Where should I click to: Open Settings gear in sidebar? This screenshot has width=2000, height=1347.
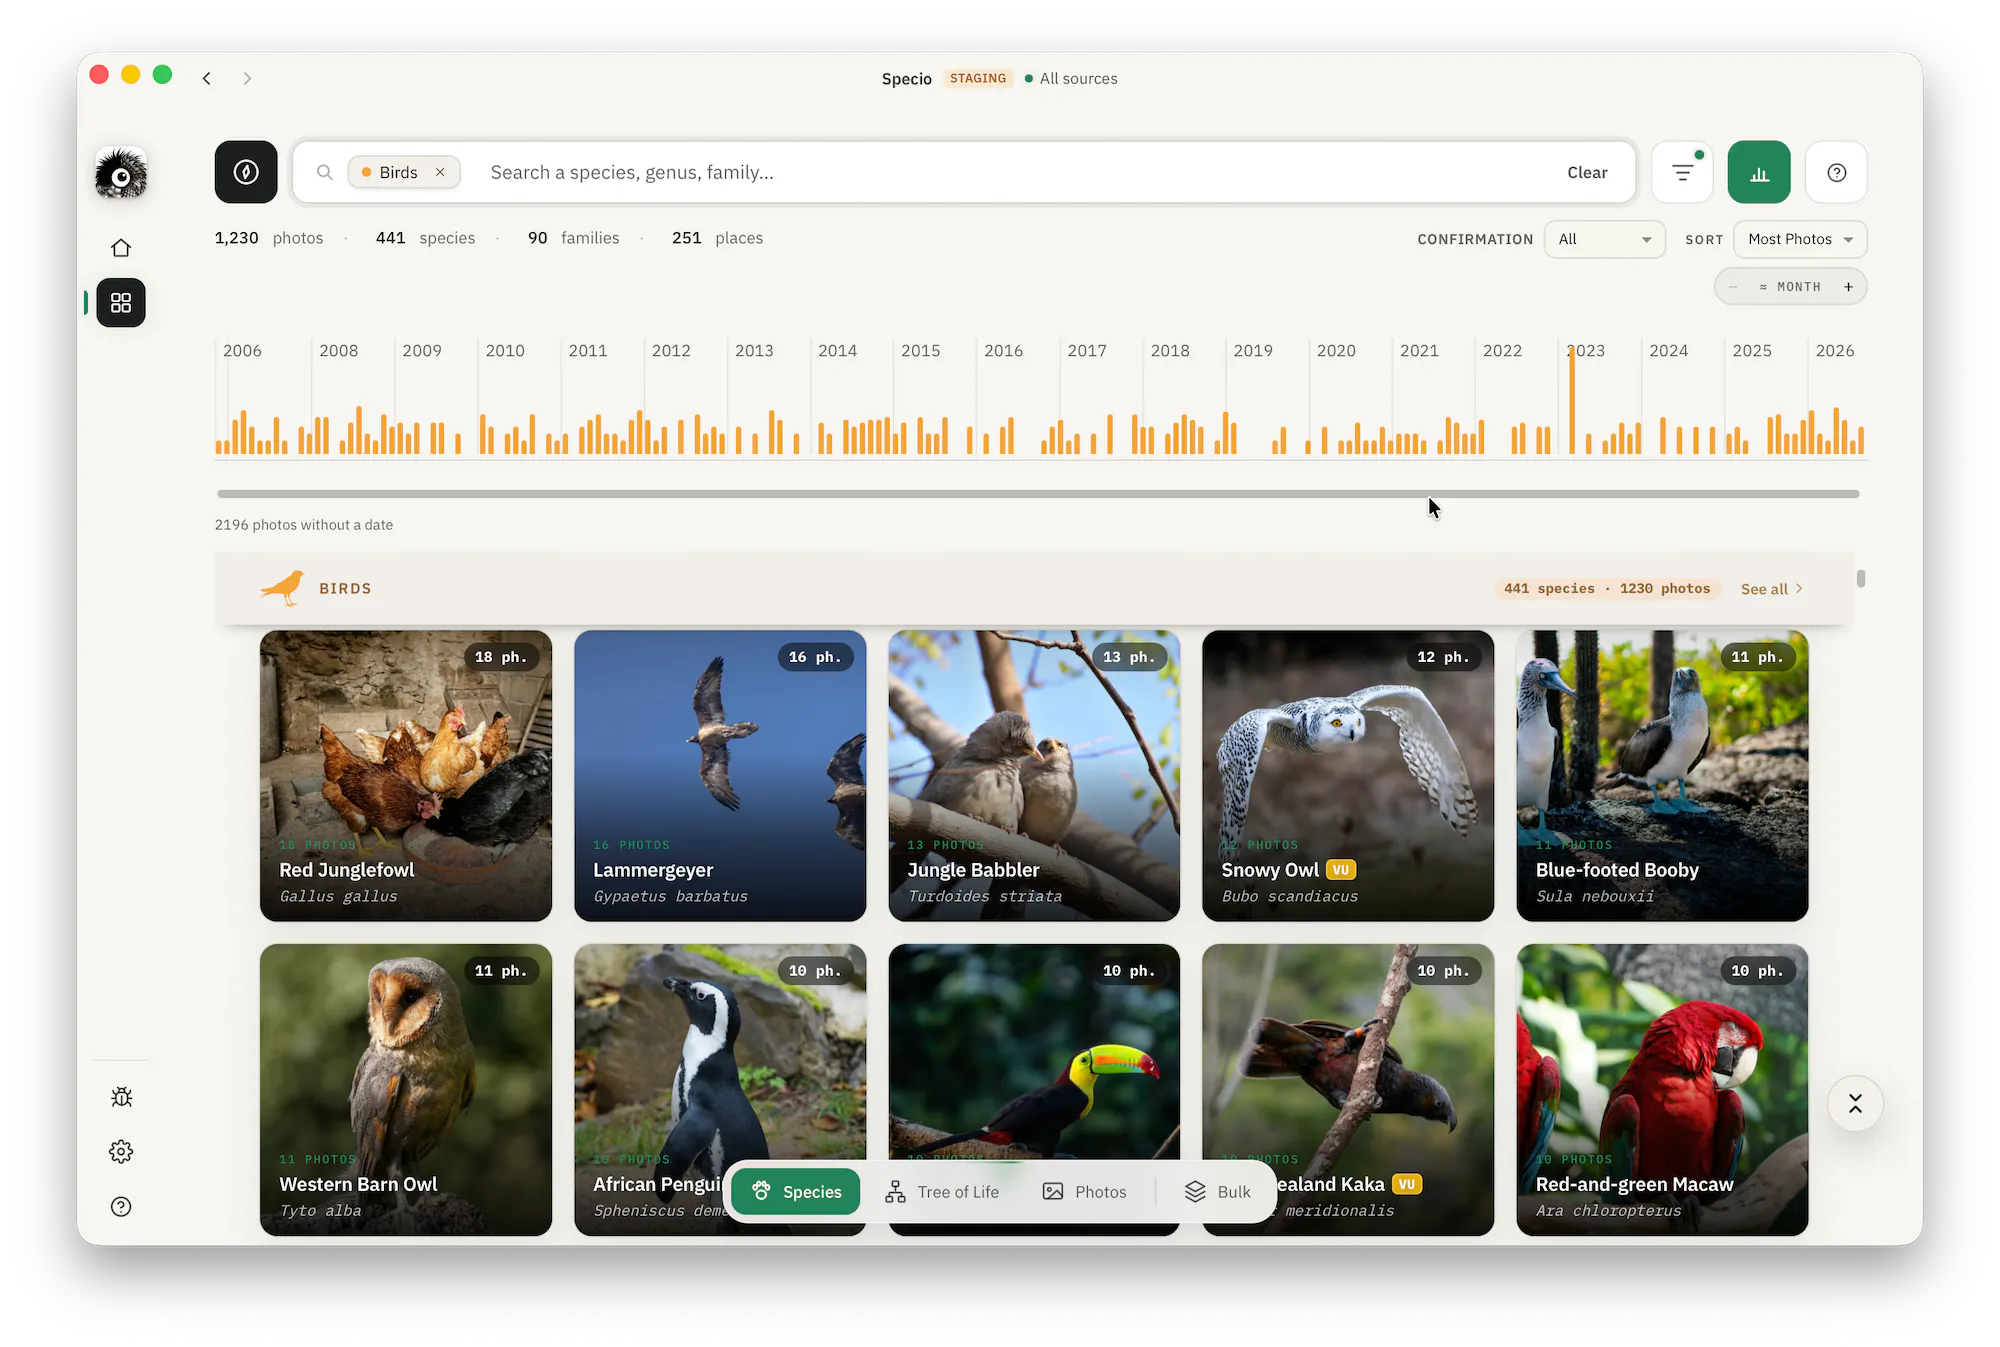pyautogui.click(x=121, y=1151)
